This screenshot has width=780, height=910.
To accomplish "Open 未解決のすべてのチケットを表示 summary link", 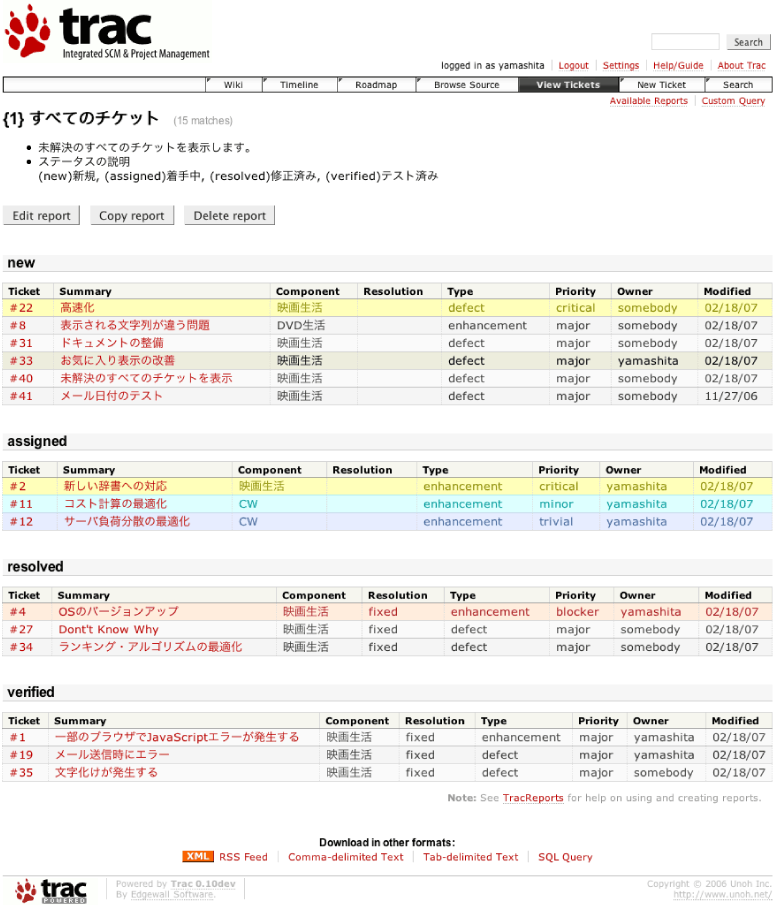I will (146, 378).
